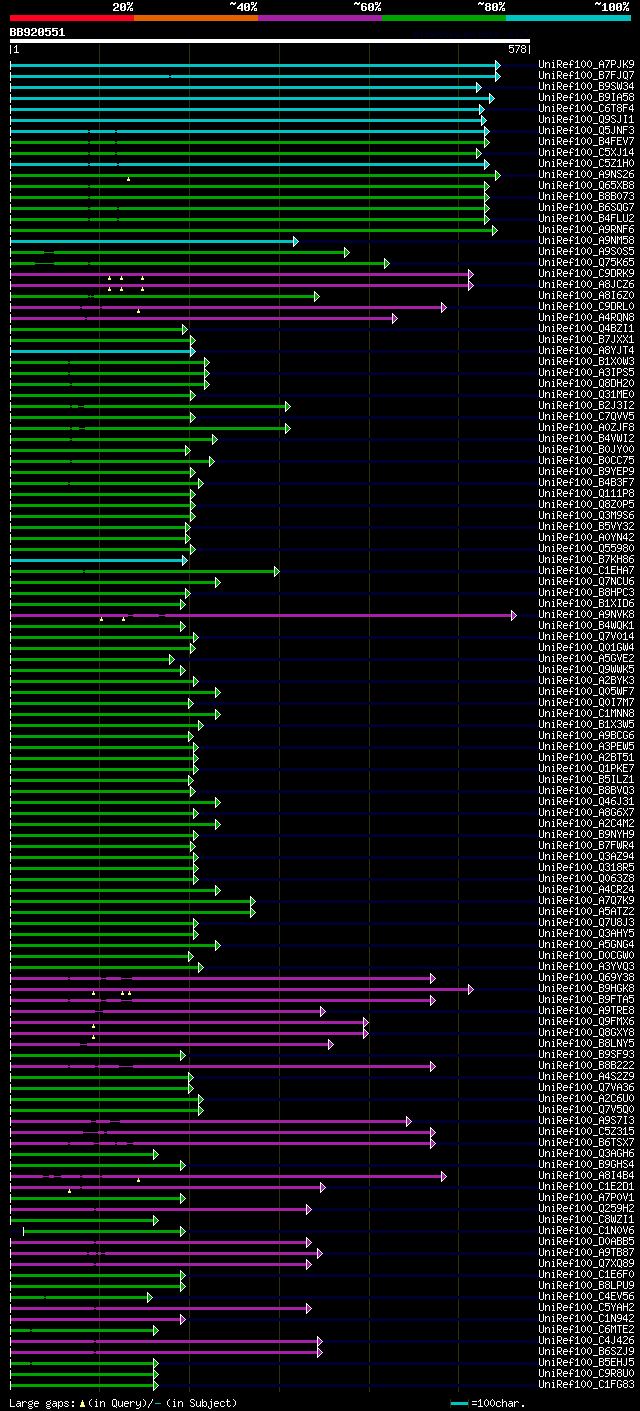
Task: Select the UniRef100_A3IPS5 label
Action: click(586, 373)
